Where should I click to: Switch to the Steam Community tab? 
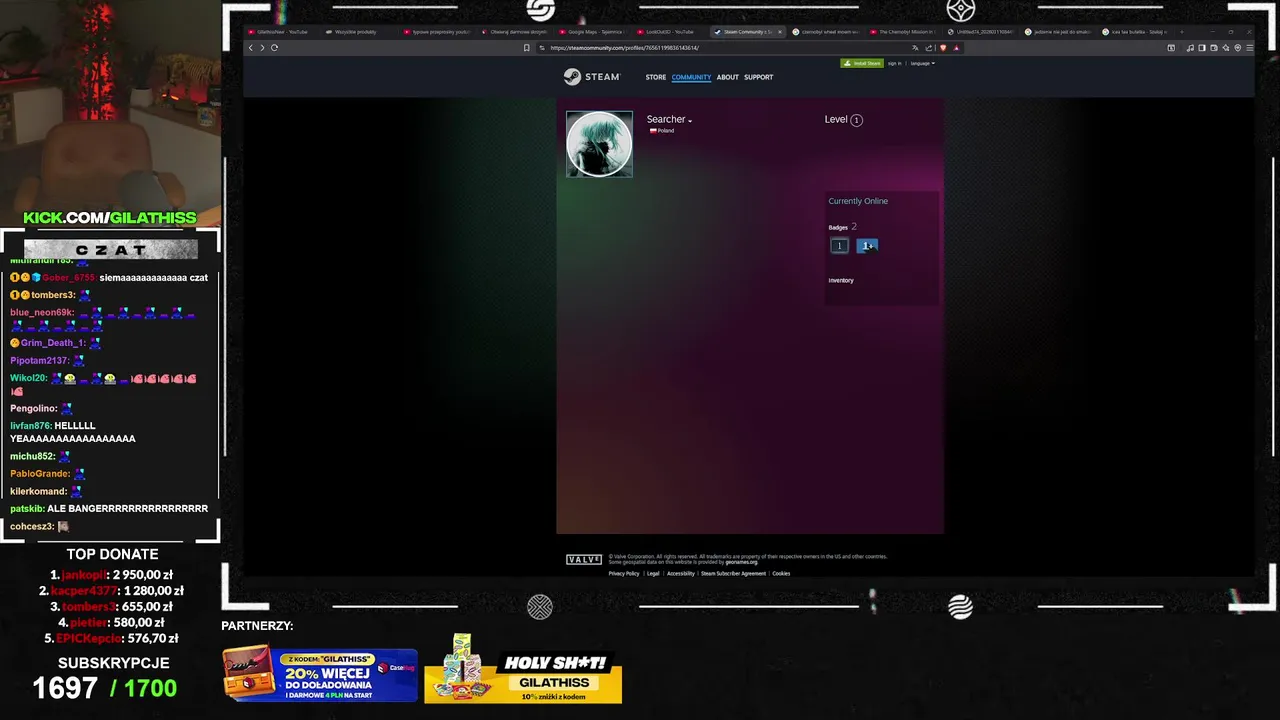(x=746, y=32)
